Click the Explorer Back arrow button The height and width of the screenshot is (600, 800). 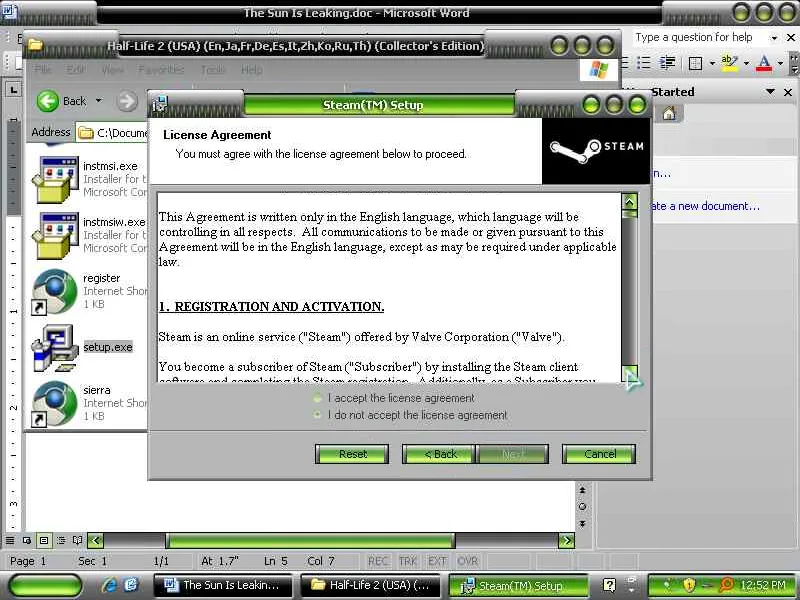[x=48, y=101]
